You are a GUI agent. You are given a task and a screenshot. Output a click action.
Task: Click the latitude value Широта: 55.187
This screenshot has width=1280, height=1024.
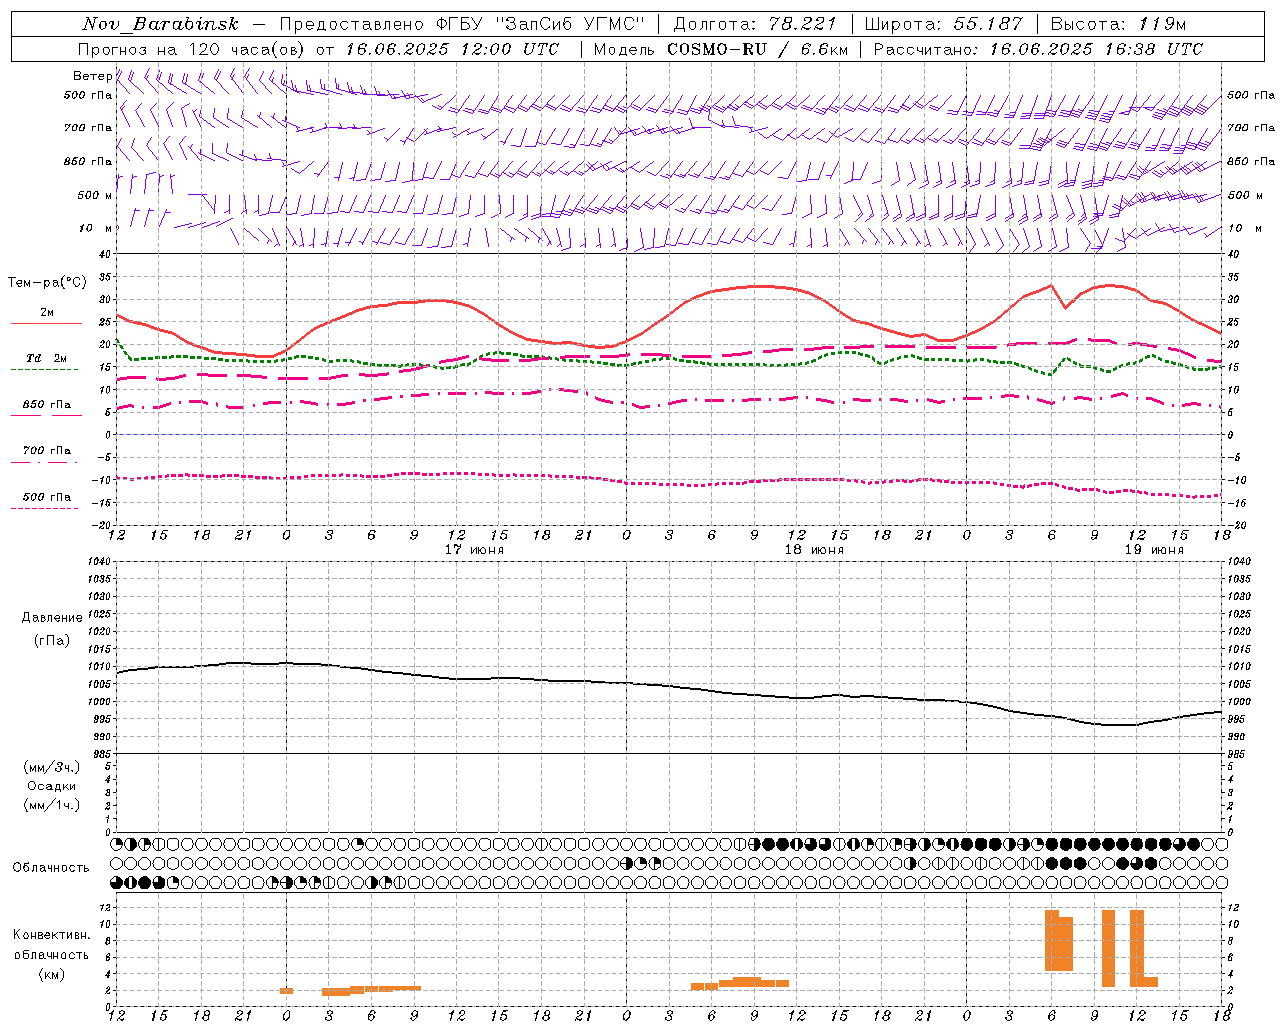click(x=944, y=24)
